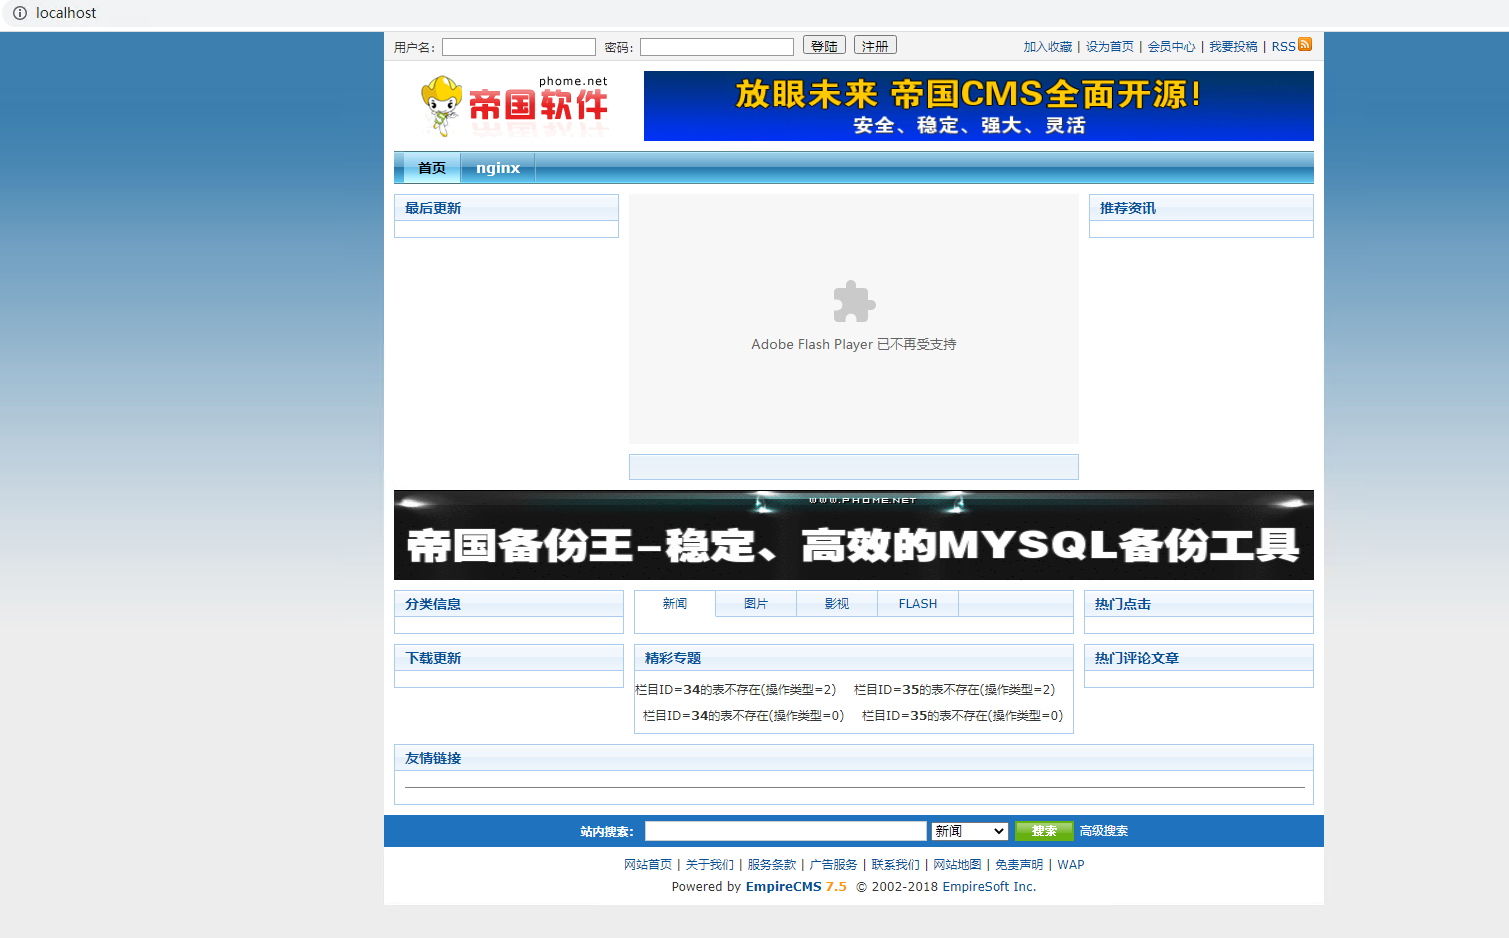1509x938 pixels.
Task: Switch to the 图片 content tab
Action: pyautogui.click(x=755, y=603)
